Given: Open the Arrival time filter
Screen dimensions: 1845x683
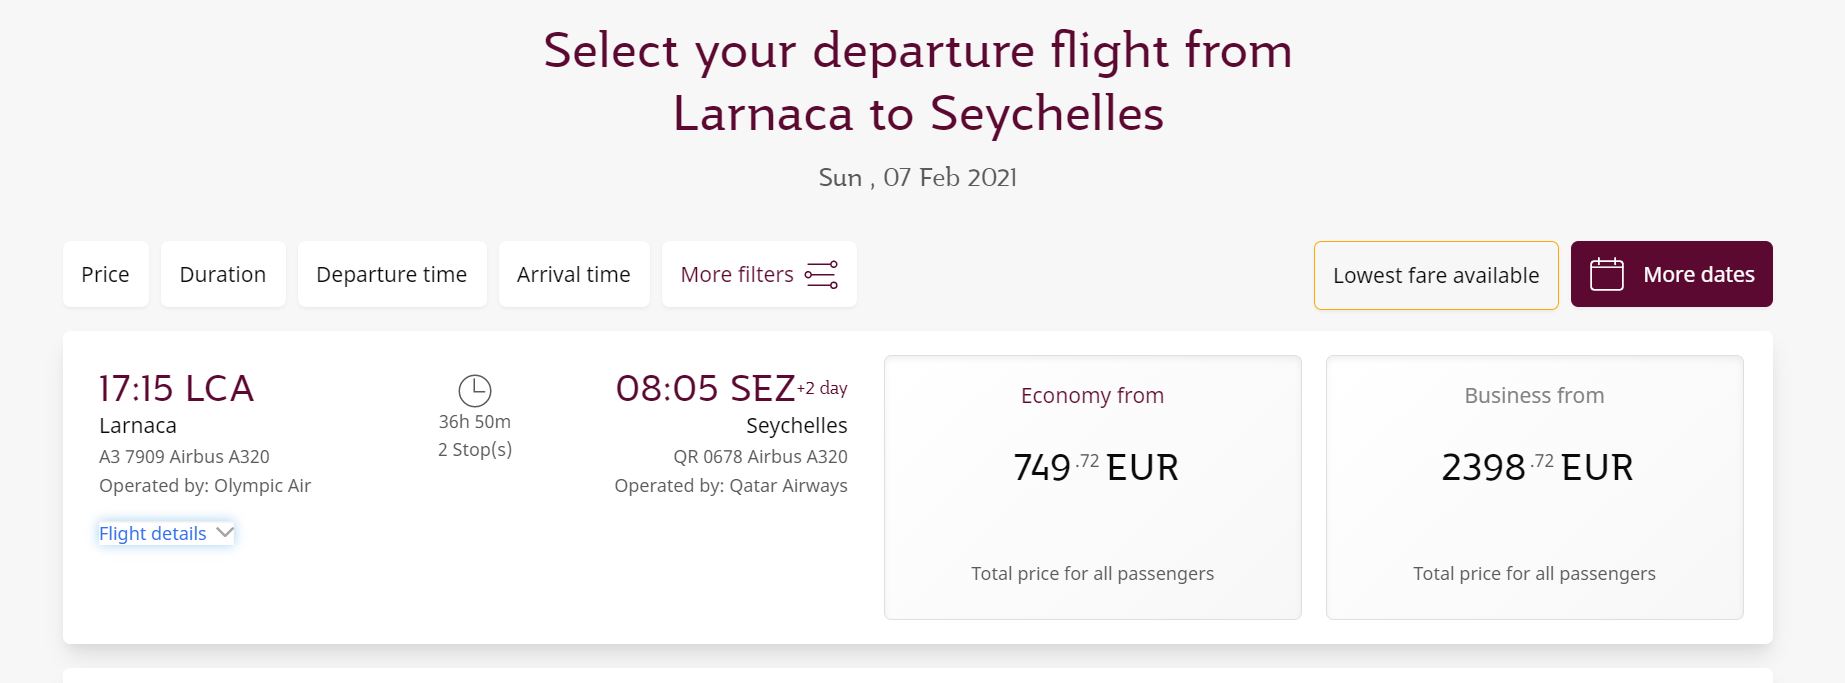Looking at the screenshot, I should [x=574, y=274].
